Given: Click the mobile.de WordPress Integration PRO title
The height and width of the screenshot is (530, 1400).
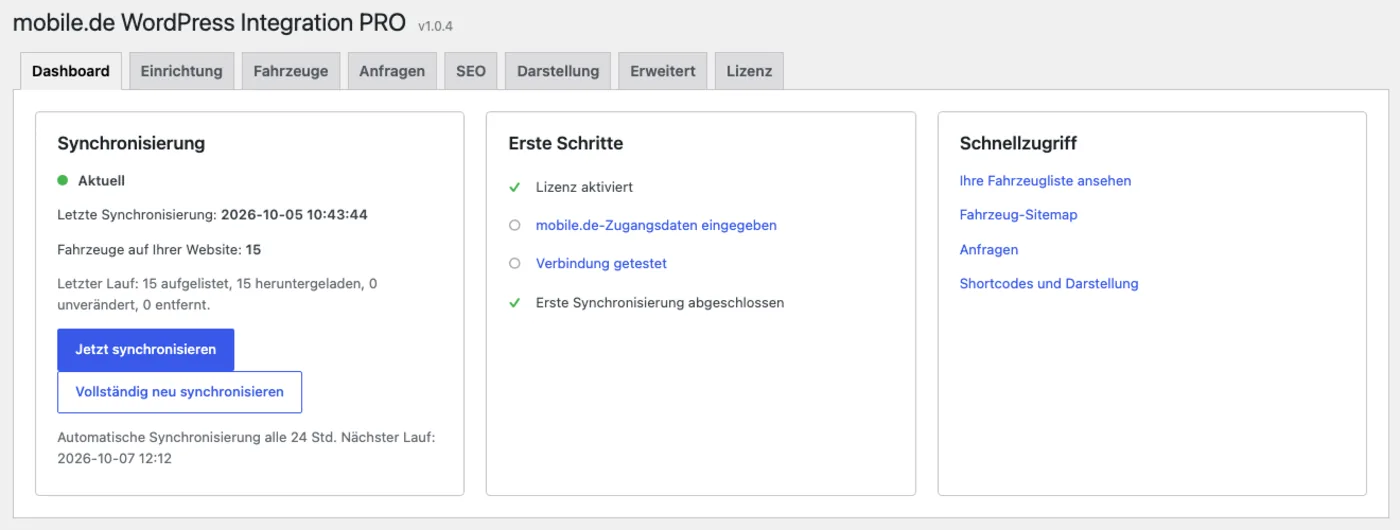Looking at the screenshot, I should (x=209, y=22).
